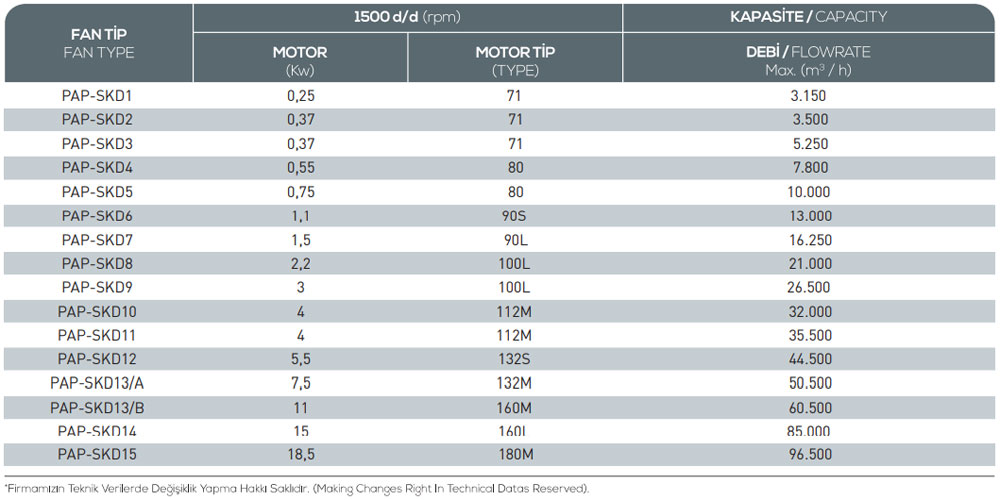The image size is (1000, 500).
Task: Click the 1500 d/d (rpm) header
Action: [407, 17]
